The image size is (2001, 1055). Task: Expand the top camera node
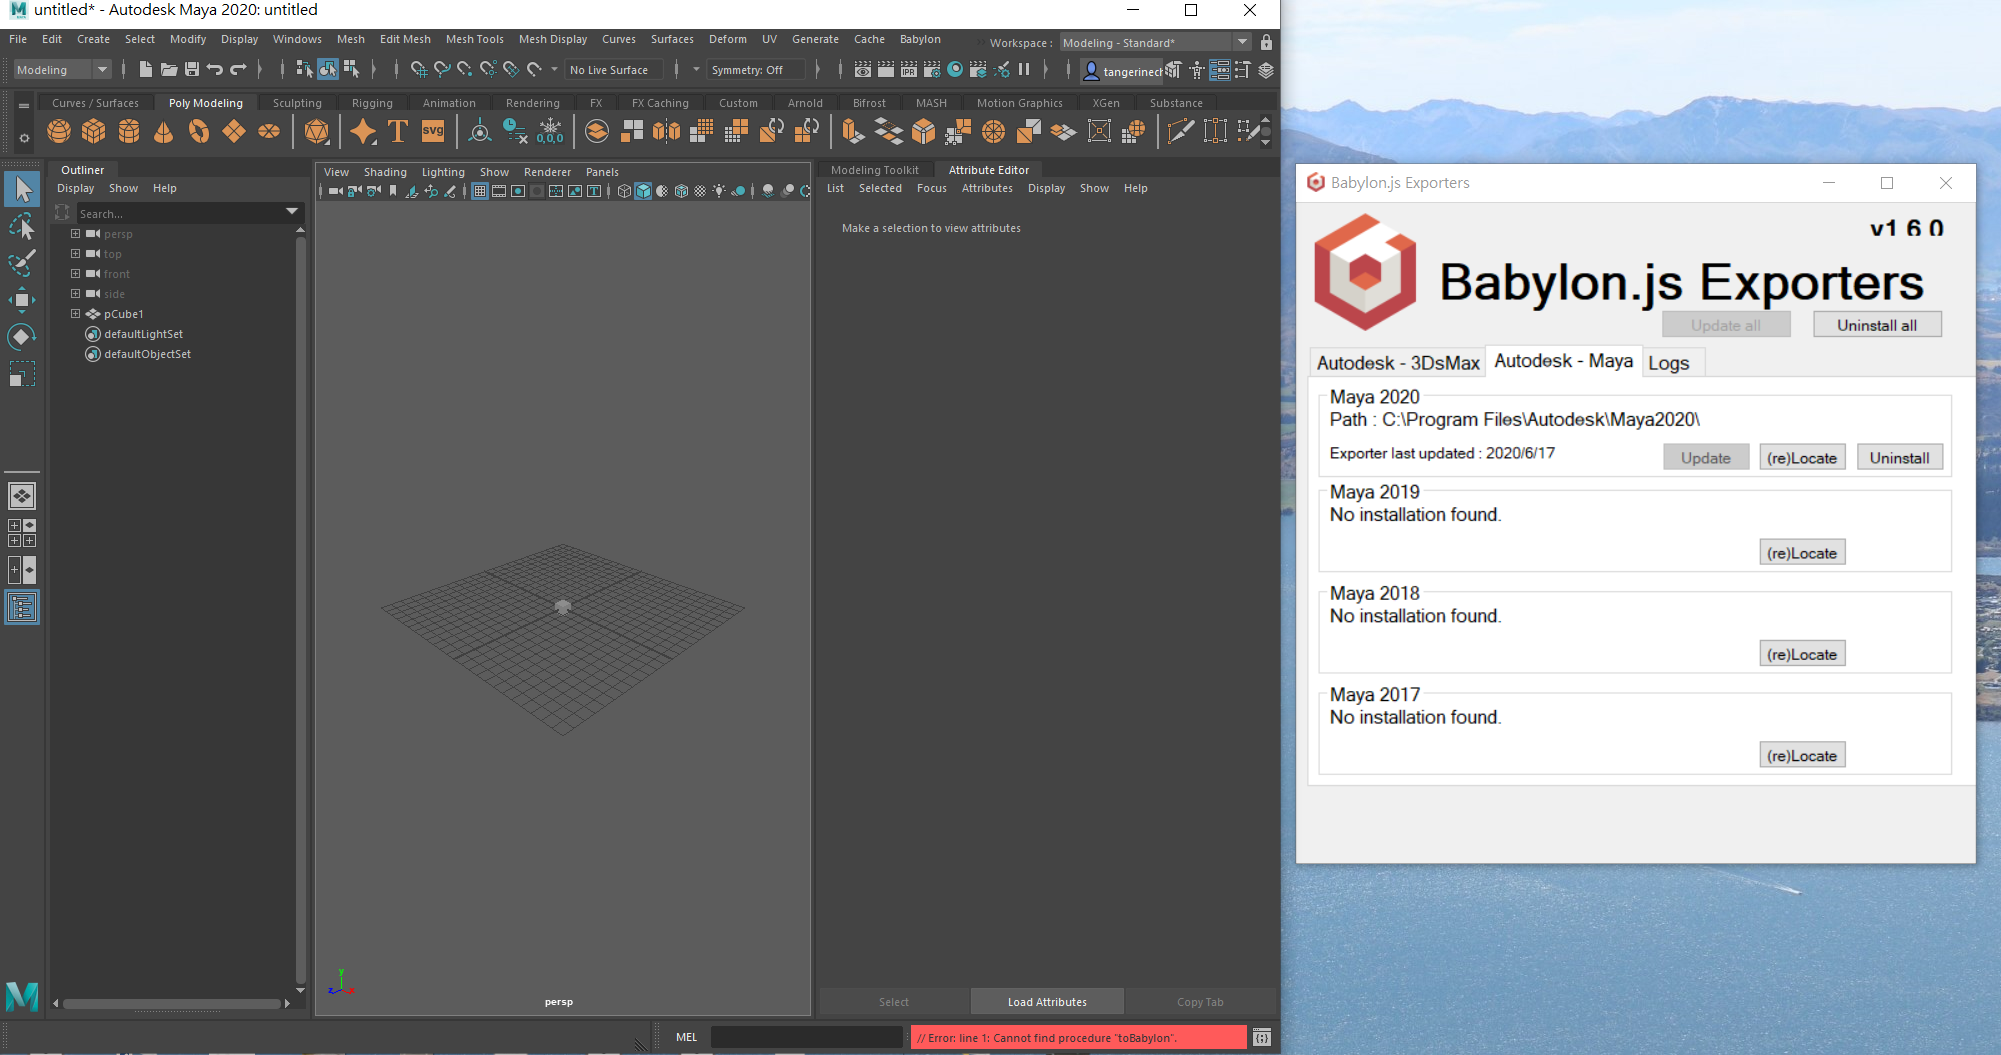pyautogui.click(x=75, y=253)
